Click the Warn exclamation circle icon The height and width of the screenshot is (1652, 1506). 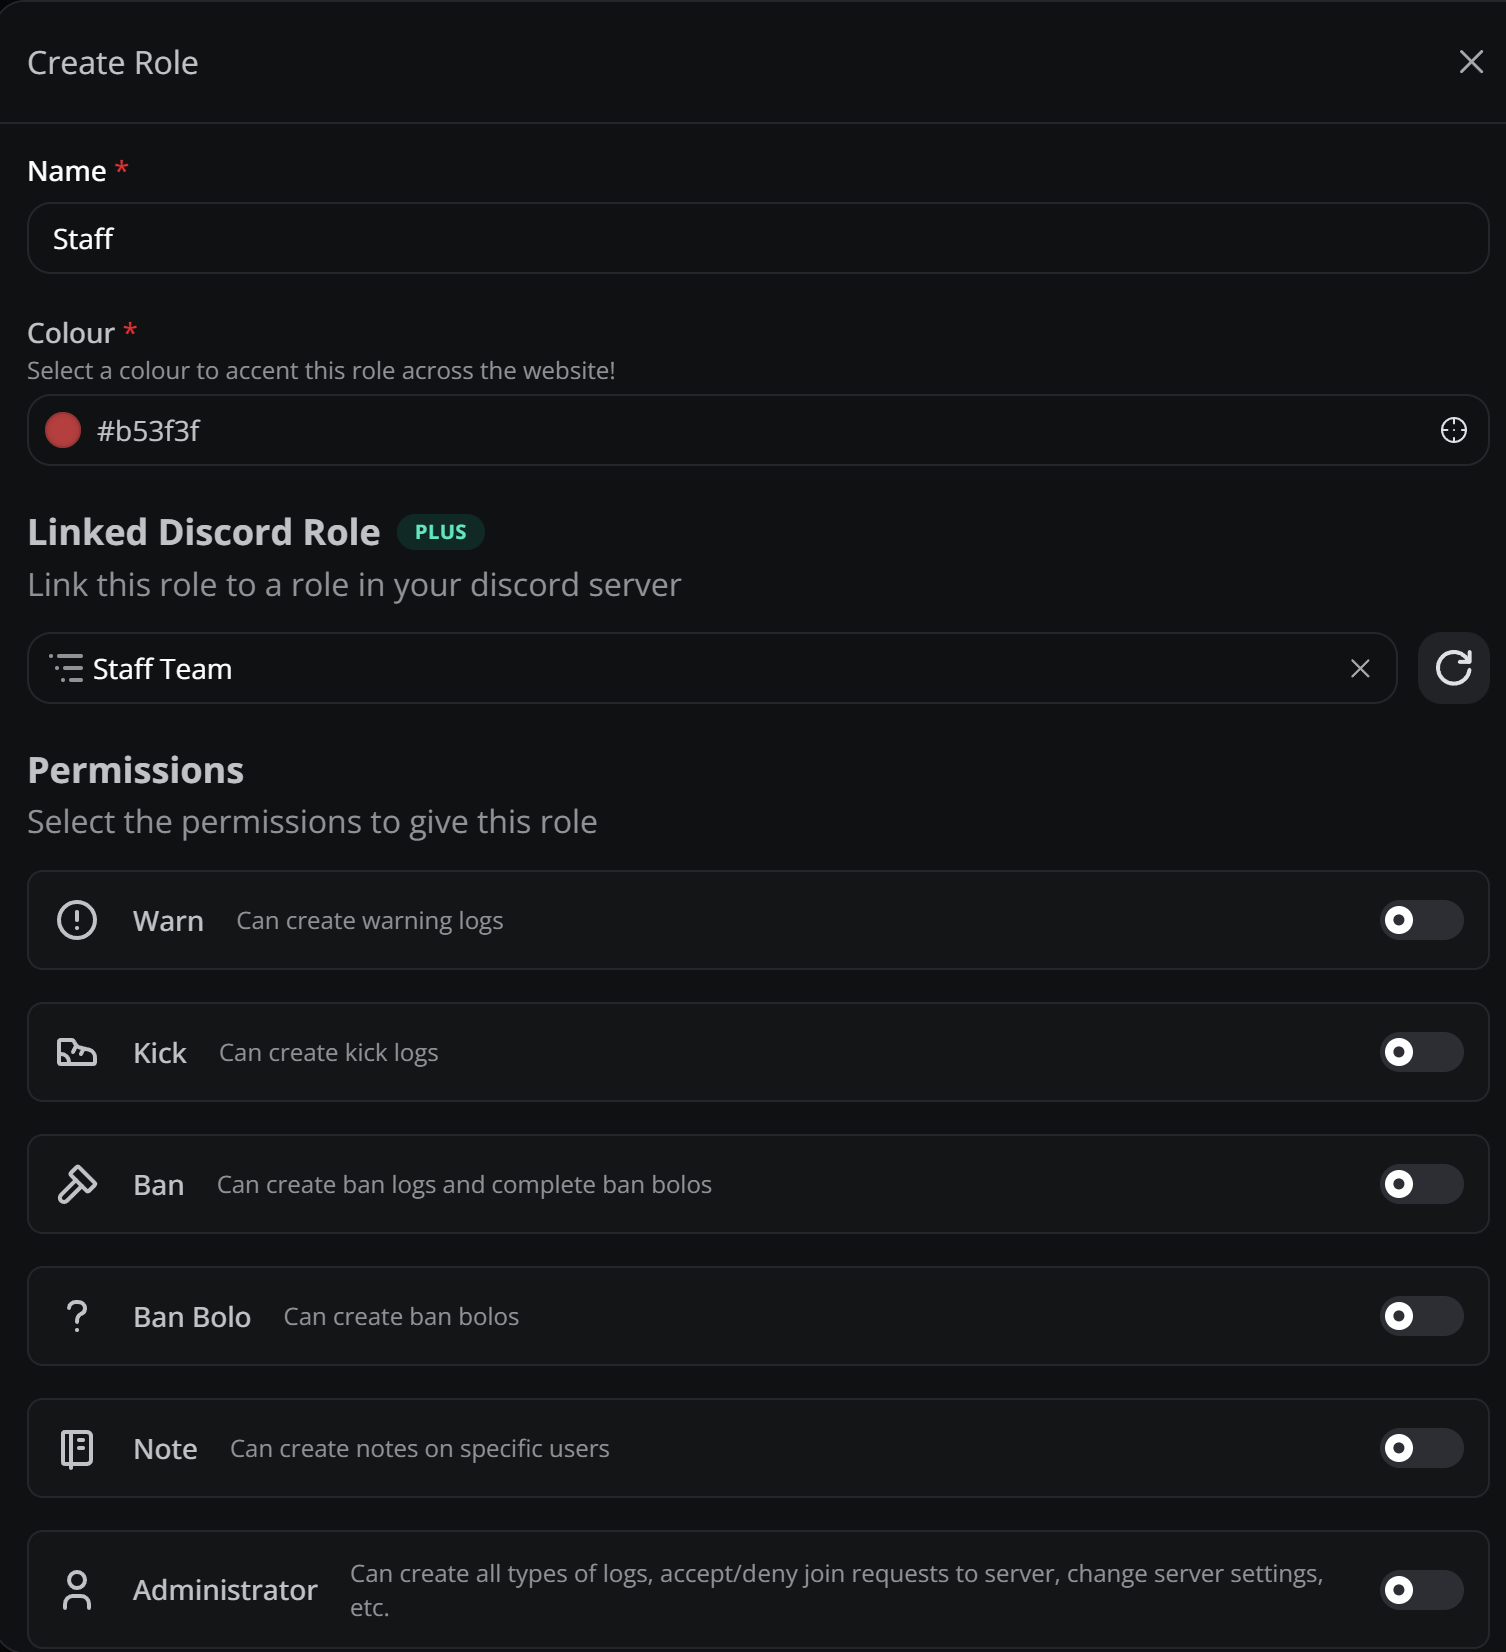[x=77, y=920]
